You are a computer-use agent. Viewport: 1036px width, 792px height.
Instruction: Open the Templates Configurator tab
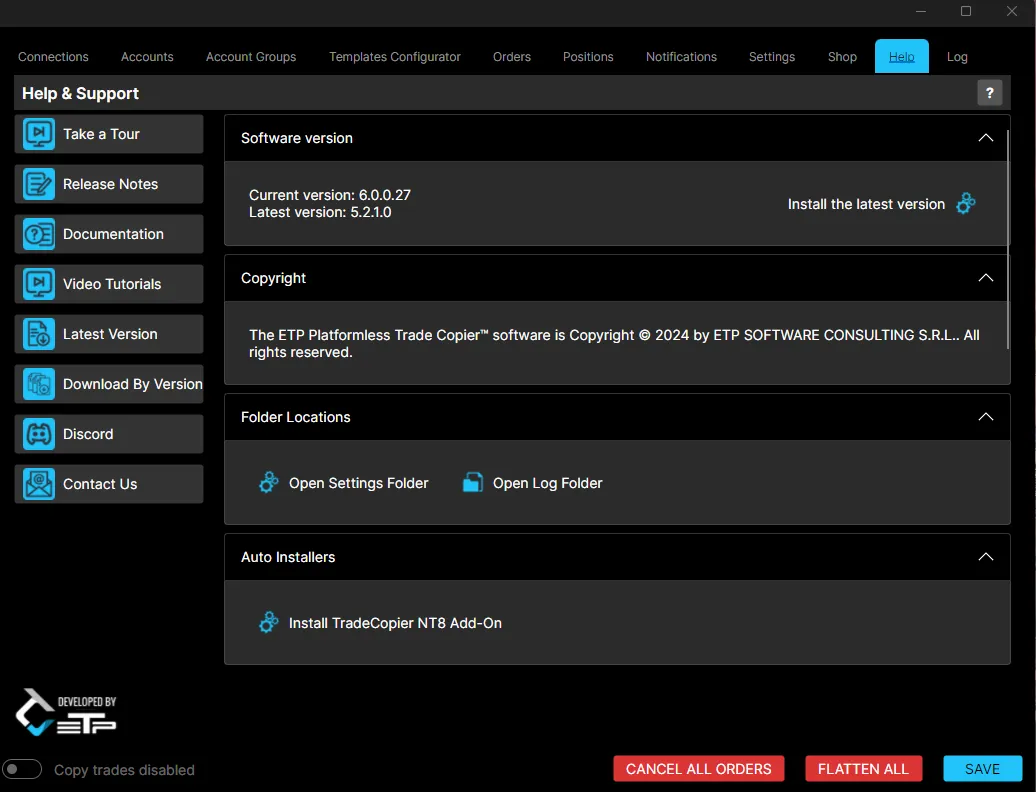[394, 57]
